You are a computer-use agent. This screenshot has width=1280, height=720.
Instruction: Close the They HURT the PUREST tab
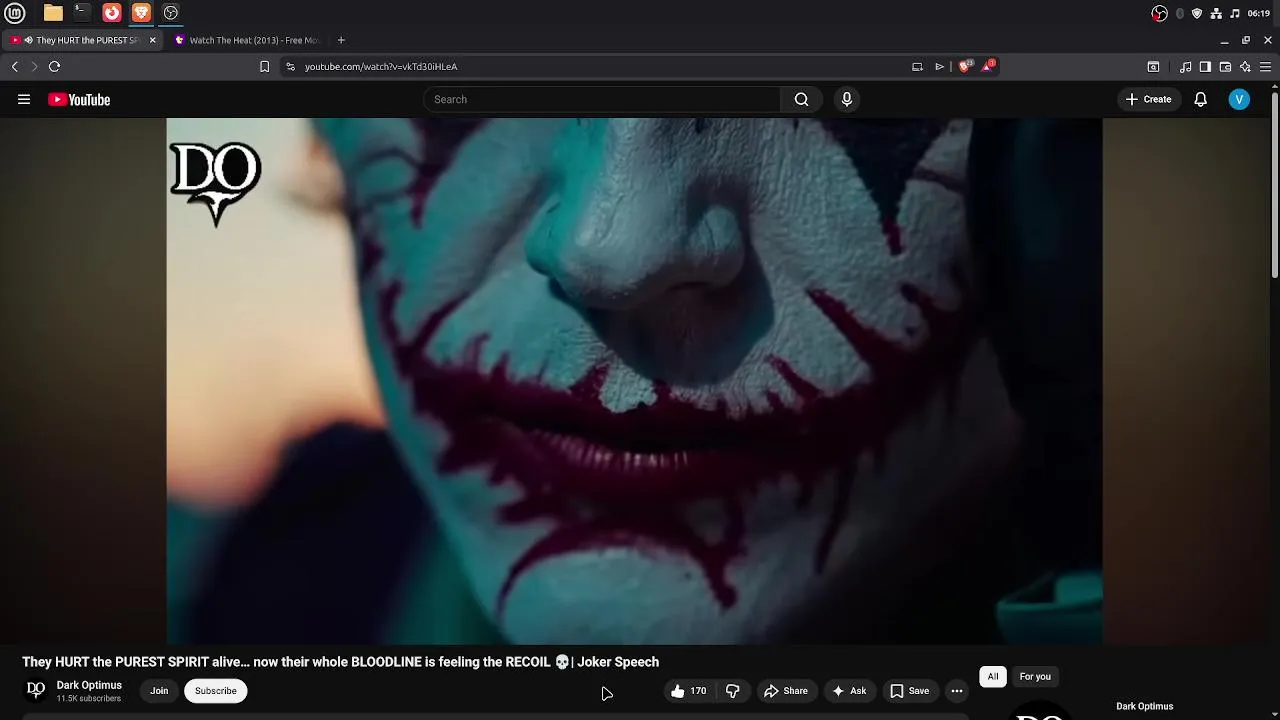point(152,40)
